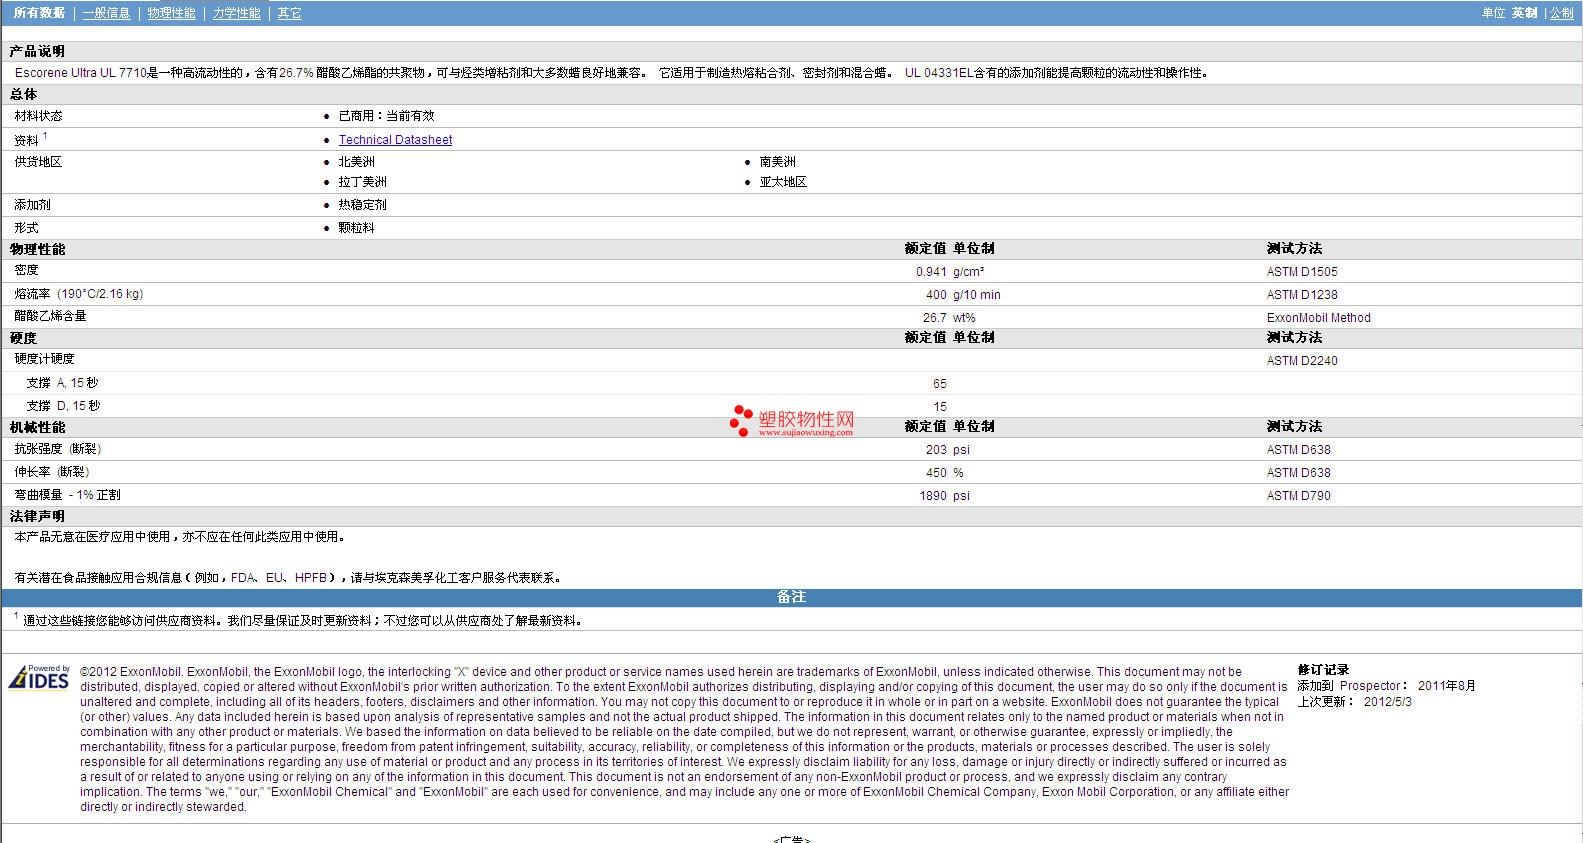Click the 抗张强度 (断裂) row label
The width and height of the screenshot is (1583, 843).
[x=58, y=449]
